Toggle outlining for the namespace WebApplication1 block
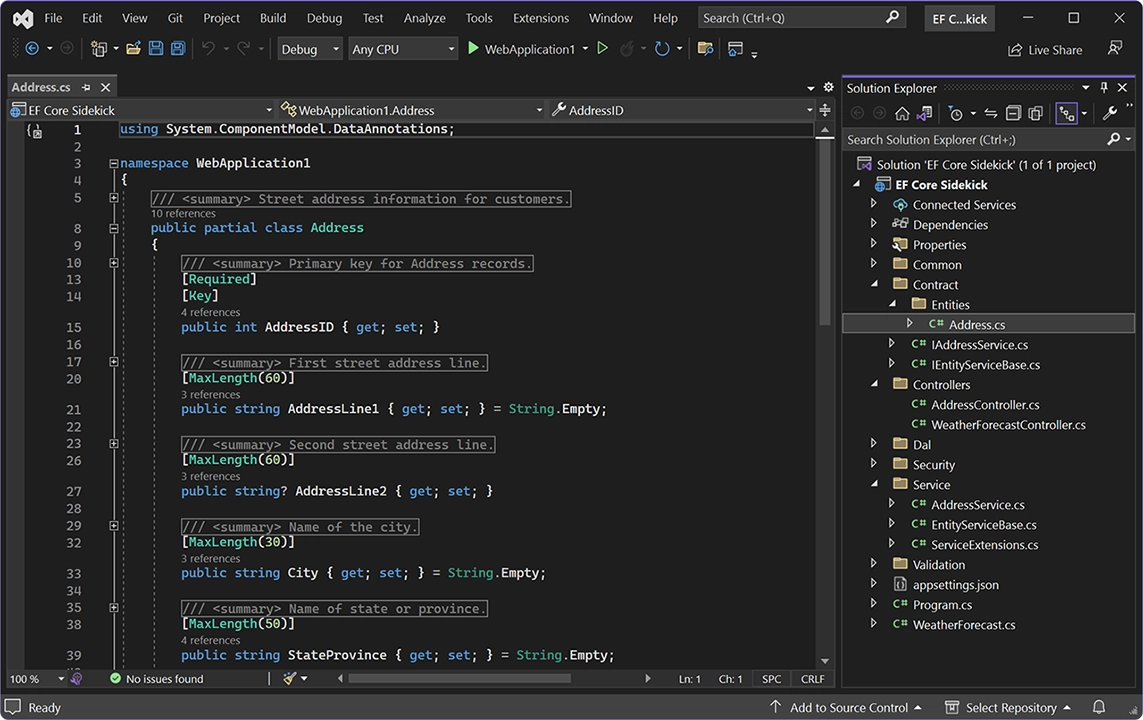This screenshot has height=720, width=1143. click(x=114, y=164)
